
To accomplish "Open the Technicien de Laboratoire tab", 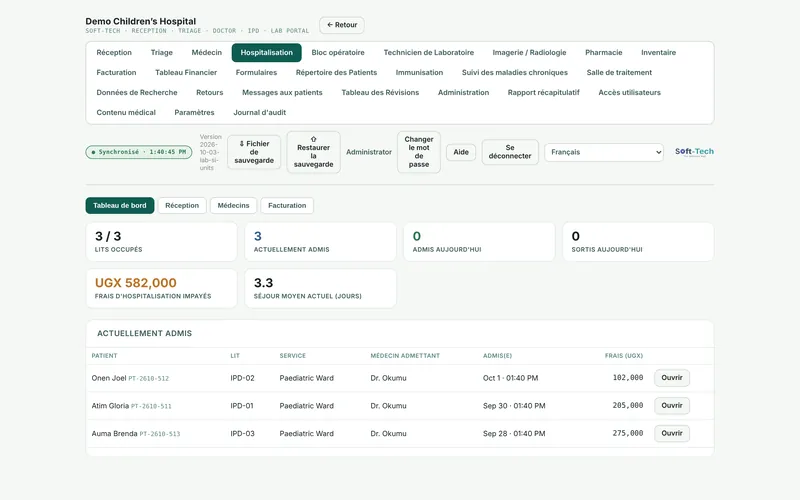I will [429, 53].
